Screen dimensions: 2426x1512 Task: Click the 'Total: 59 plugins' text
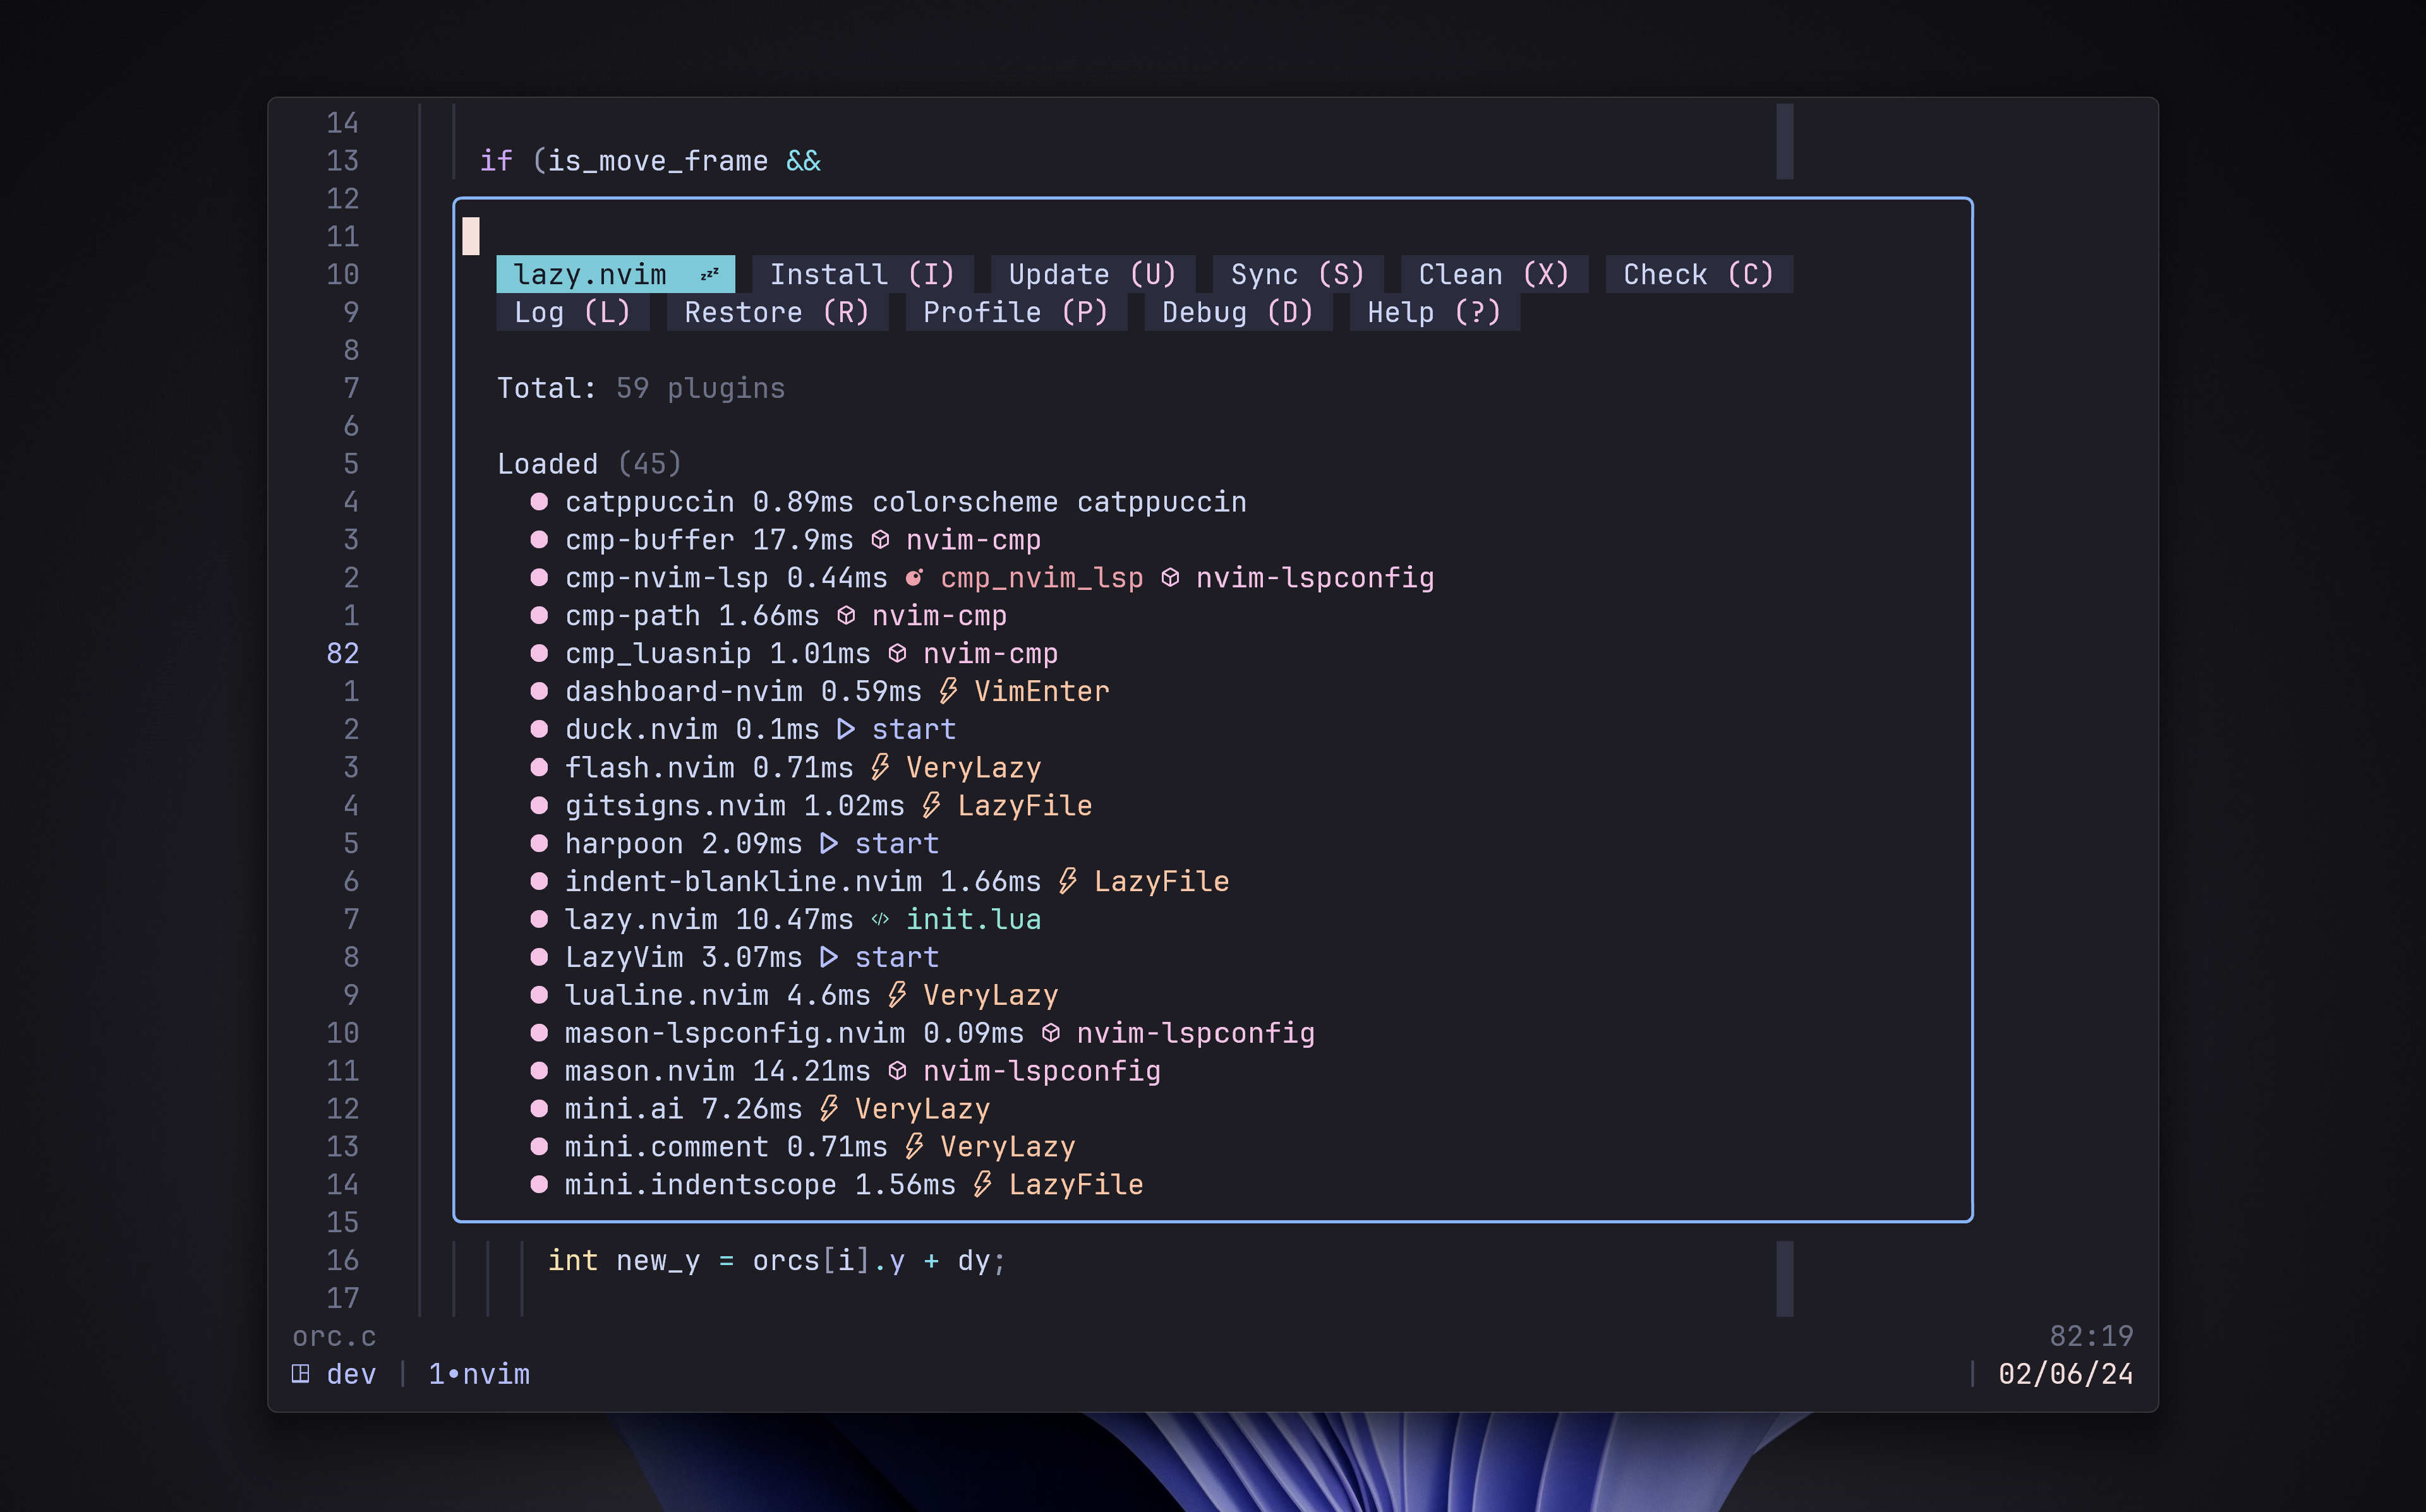pyautogui.click(x=641, y=388)
